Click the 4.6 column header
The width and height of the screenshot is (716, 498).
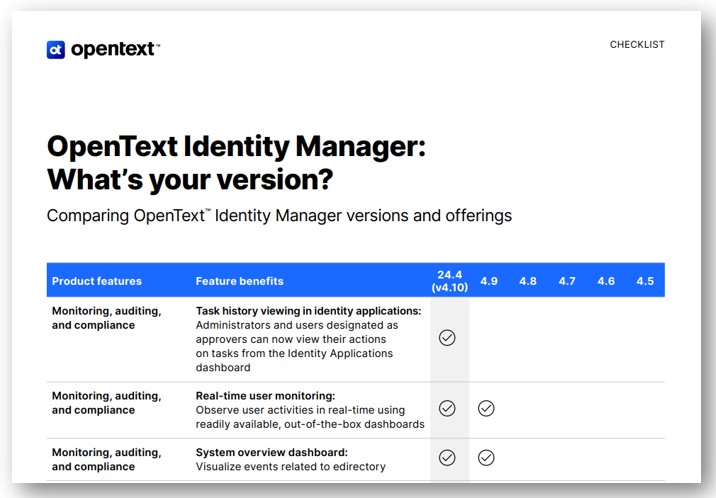coord(606,281)
